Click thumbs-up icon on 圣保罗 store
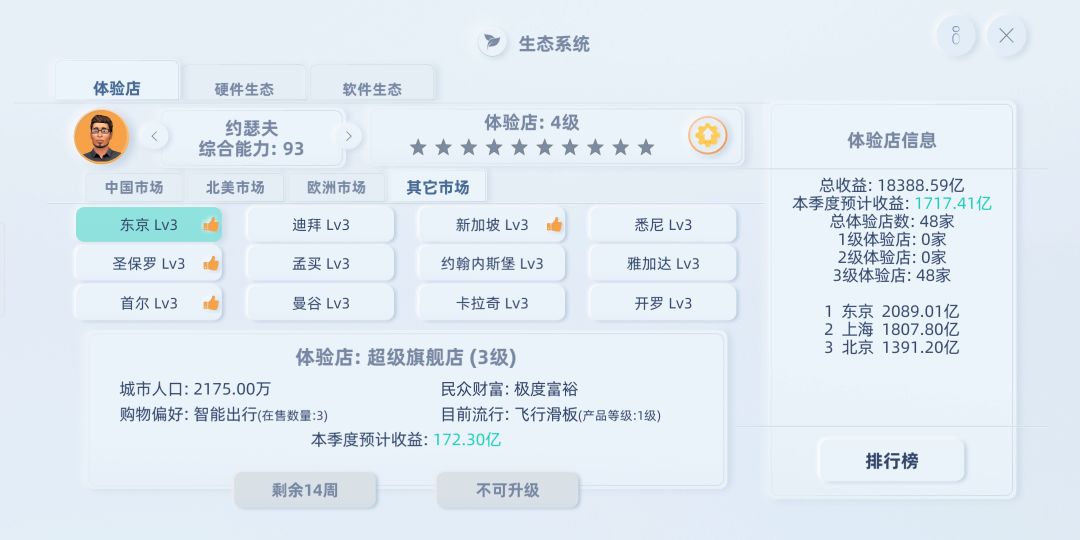This screenshot has height=540, width=1080. click(211, 264)
